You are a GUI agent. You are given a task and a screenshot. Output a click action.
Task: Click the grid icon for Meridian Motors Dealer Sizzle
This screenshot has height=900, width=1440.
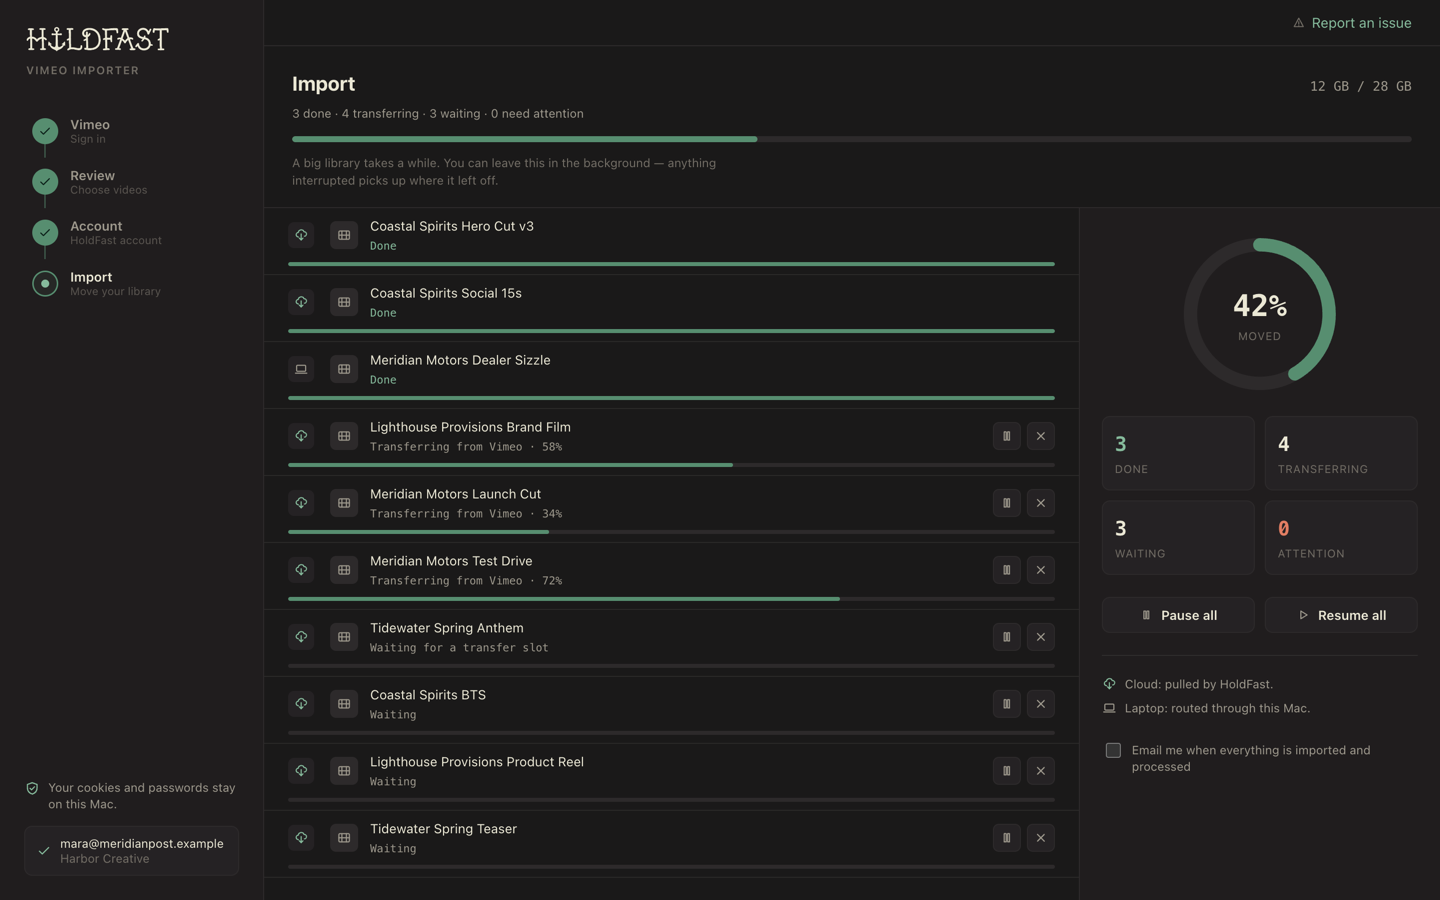pyautogui.click(x=344, y=369)
